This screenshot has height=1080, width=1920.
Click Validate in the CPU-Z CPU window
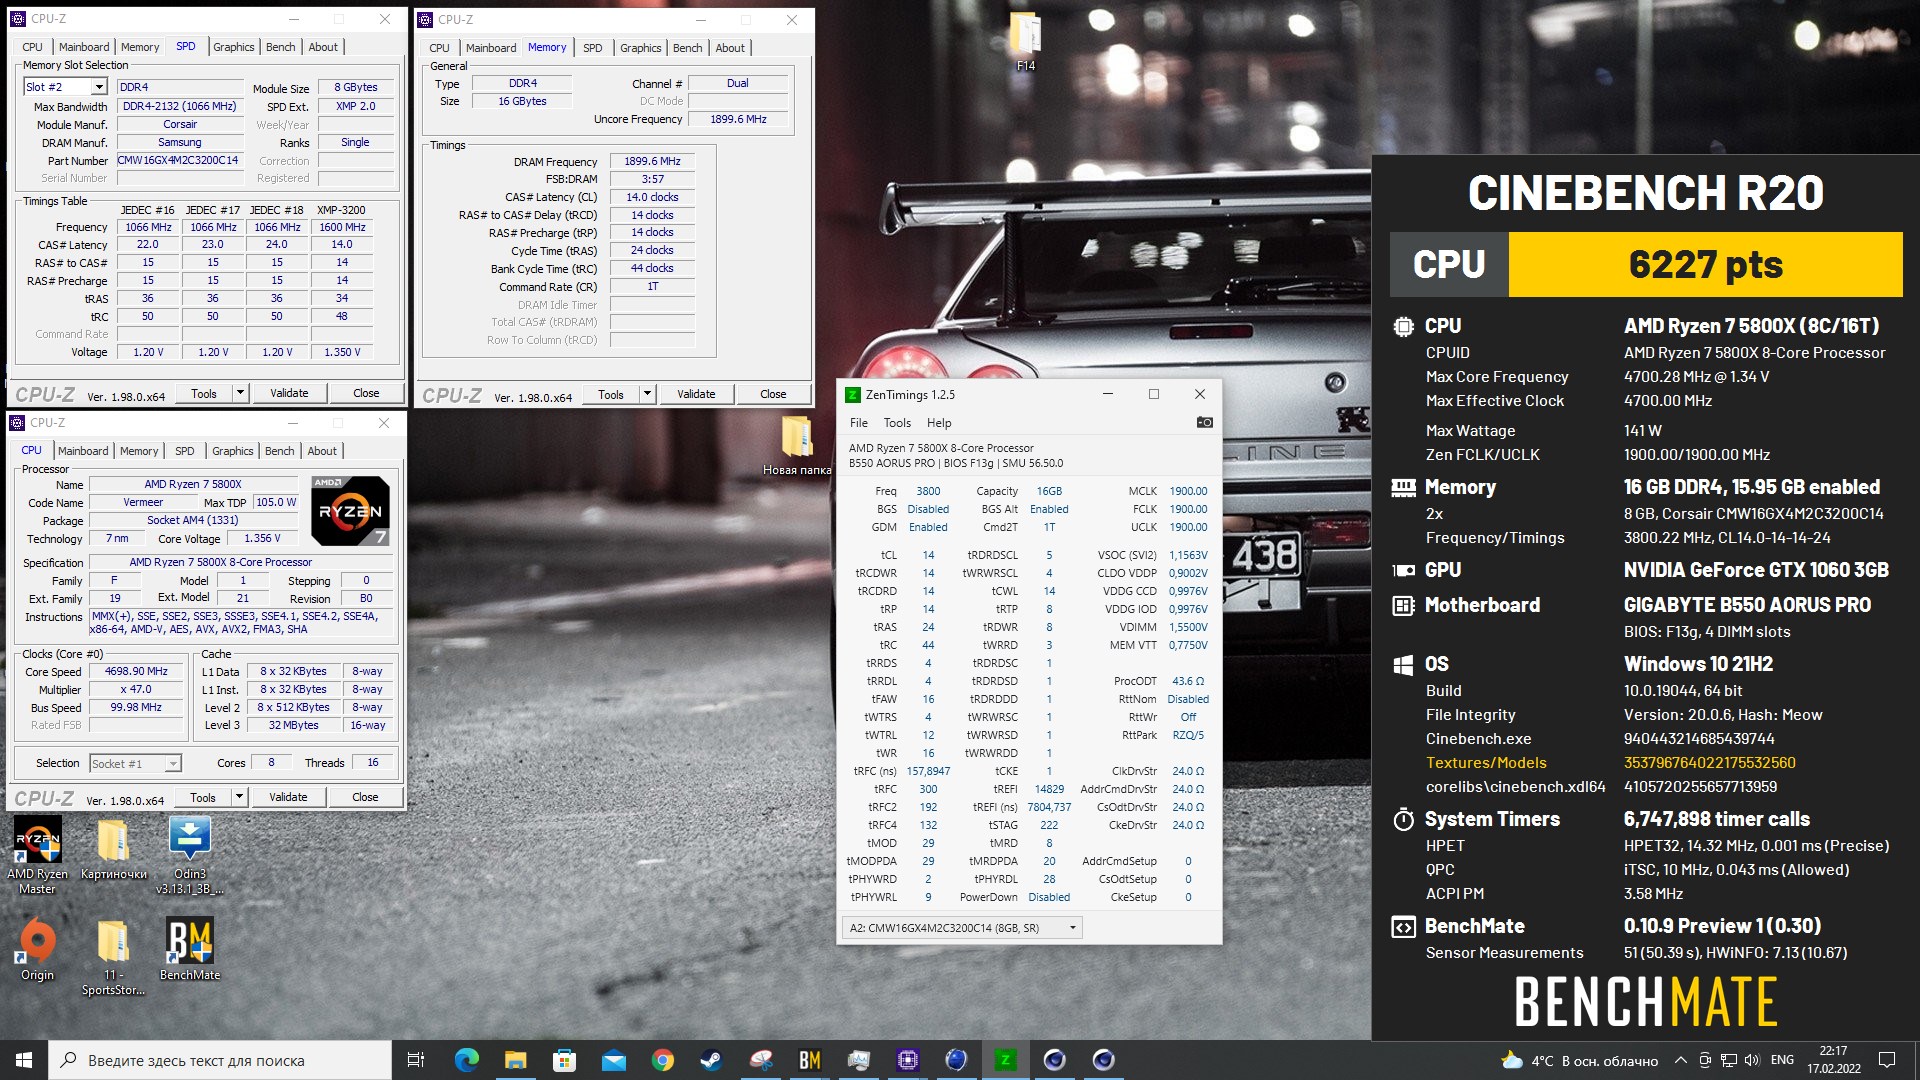pos(288,797)
